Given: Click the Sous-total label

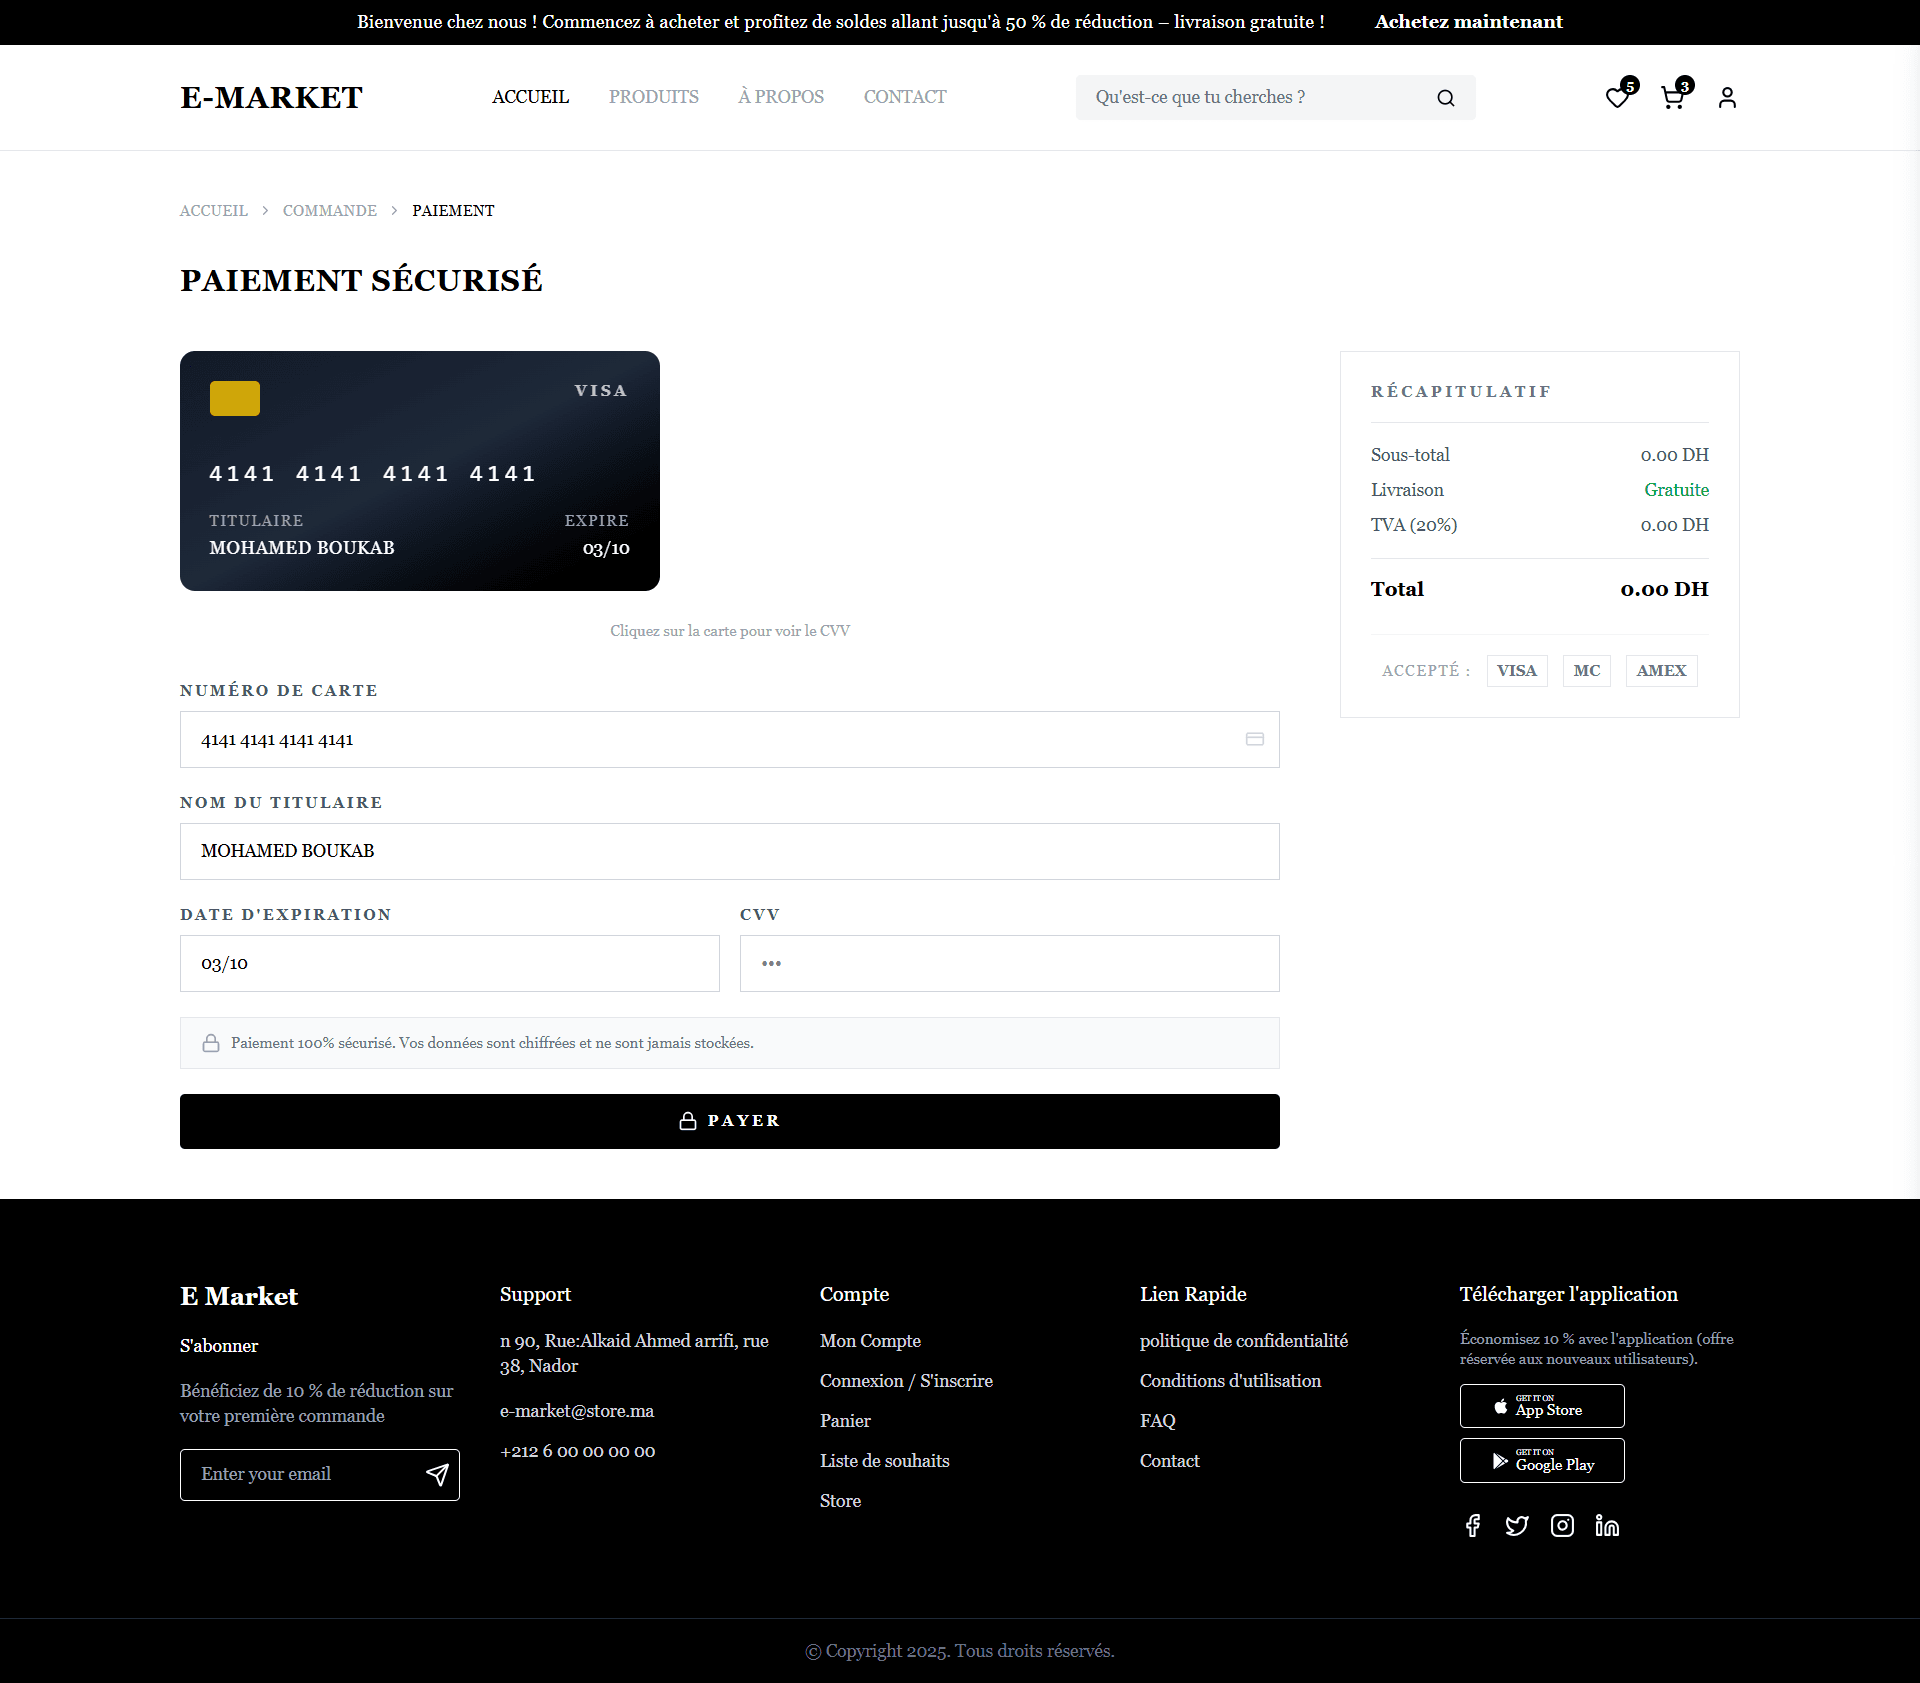Looking at the screenshot, I should click(1410, 455).
